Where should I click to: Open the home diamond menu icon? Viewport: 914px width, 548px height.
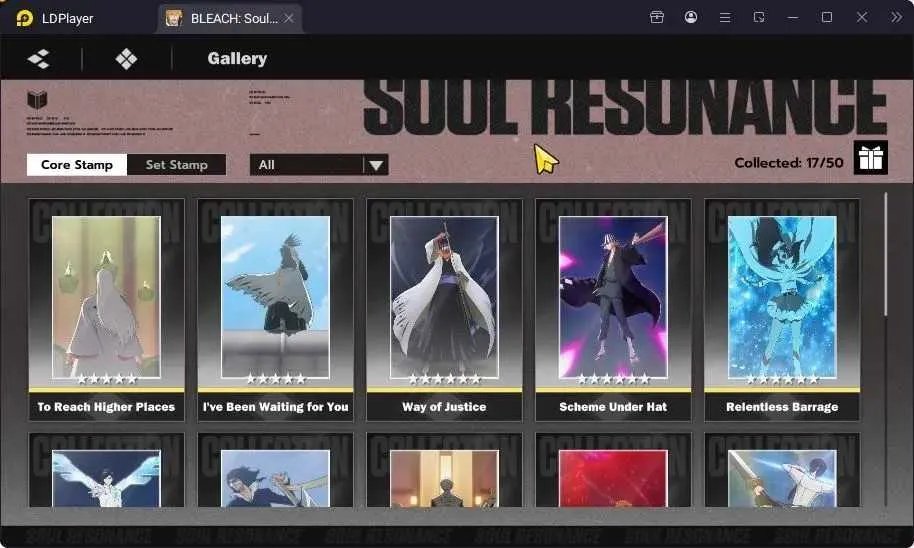point(126,58)
